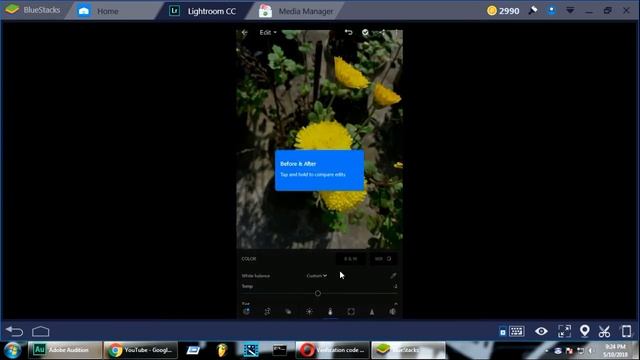640x360 pixels.
Task: Open the Presets tool in bottom toolbar
Action: pyautogui.click(x=288, y=312)
